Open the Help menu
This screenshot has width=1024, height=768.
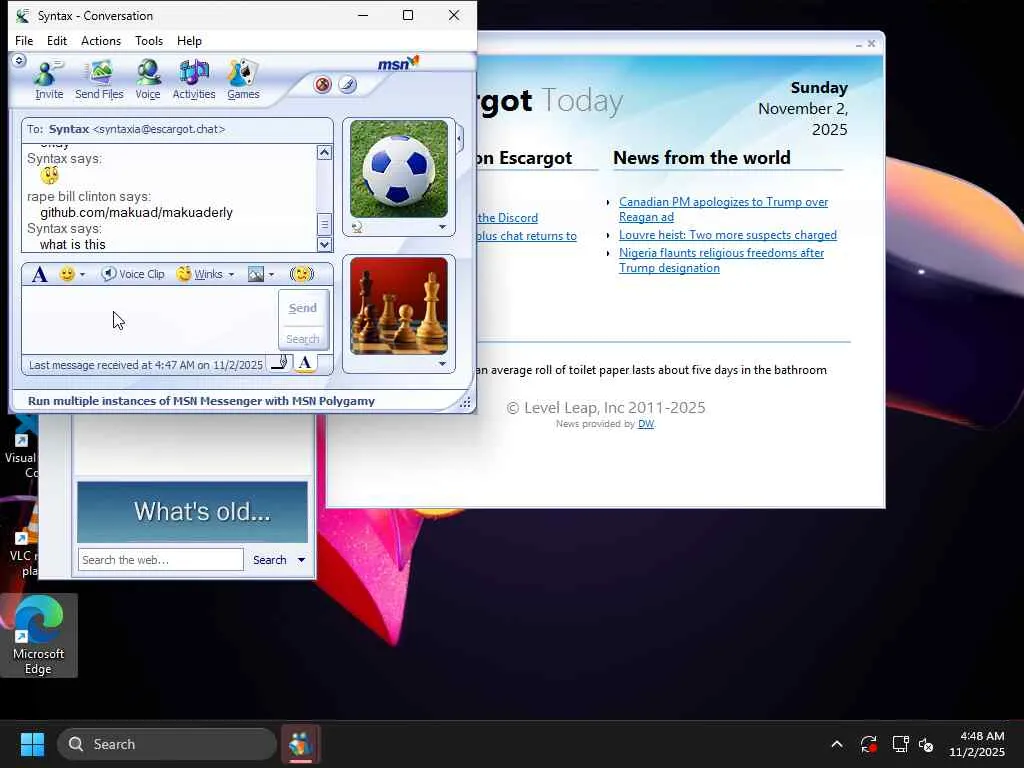pyautogui.click(x=189, y=40)
